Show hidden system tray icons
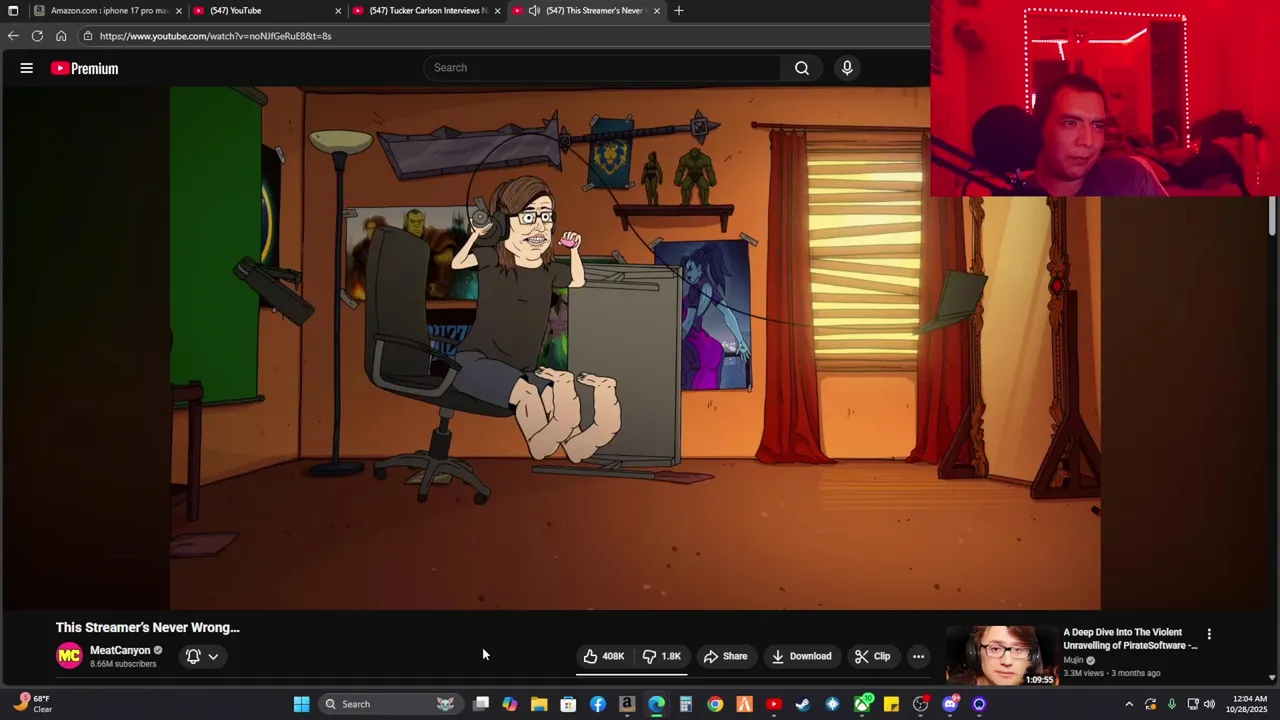The image size is (1280, 720). [x=1129, y=704]
